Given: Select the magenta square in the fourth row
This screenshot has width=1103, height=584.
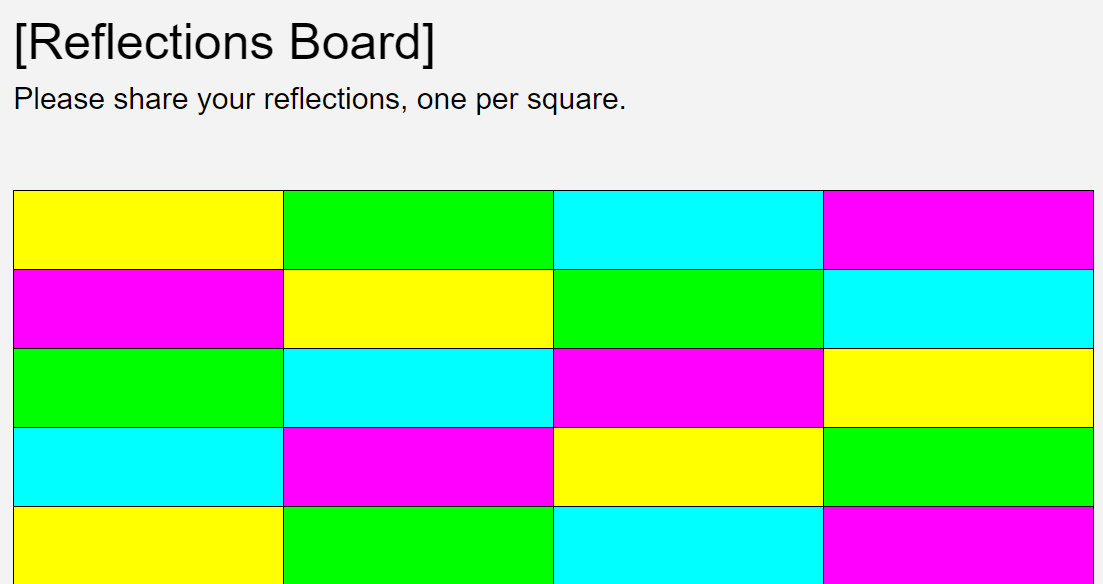Looking at the screenshot, I should click(x=418, y=467).
